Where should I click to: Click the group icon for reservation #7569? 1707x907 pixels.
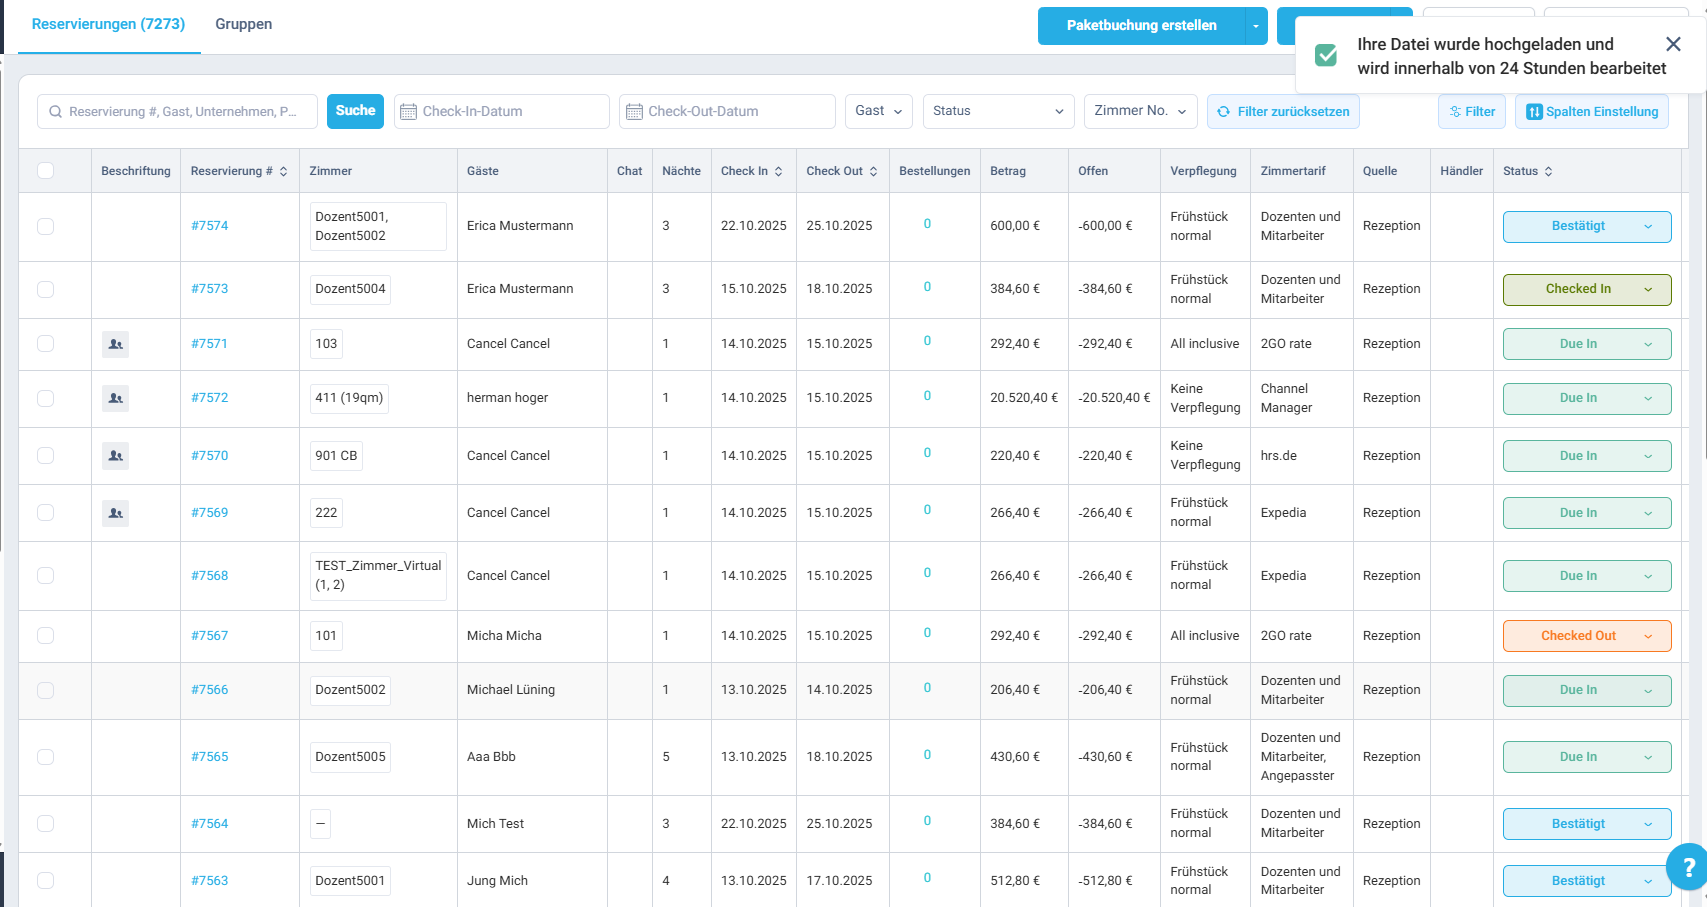click(116, 513)
